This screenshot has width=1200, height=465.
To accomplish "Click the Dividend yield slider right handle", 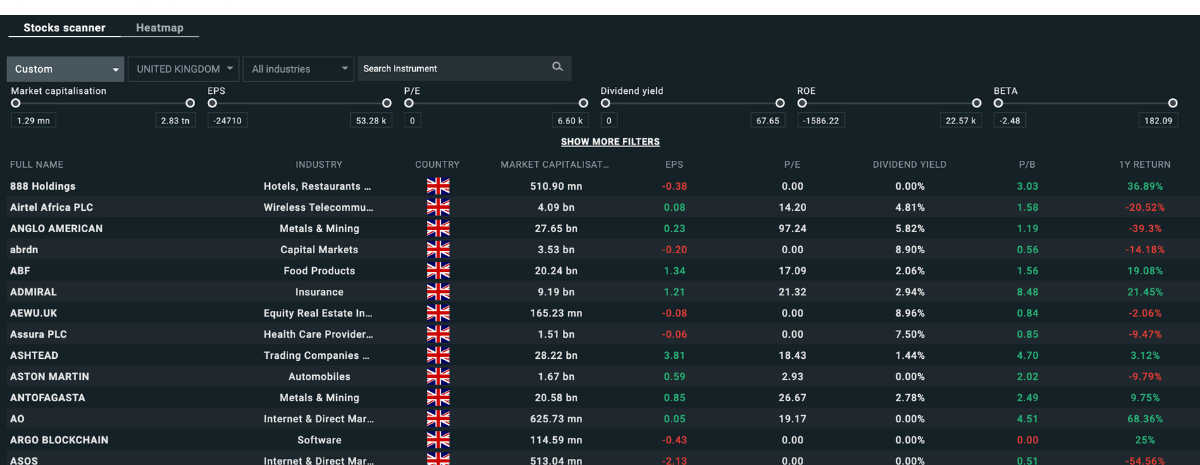I will [x=780, y=103].
